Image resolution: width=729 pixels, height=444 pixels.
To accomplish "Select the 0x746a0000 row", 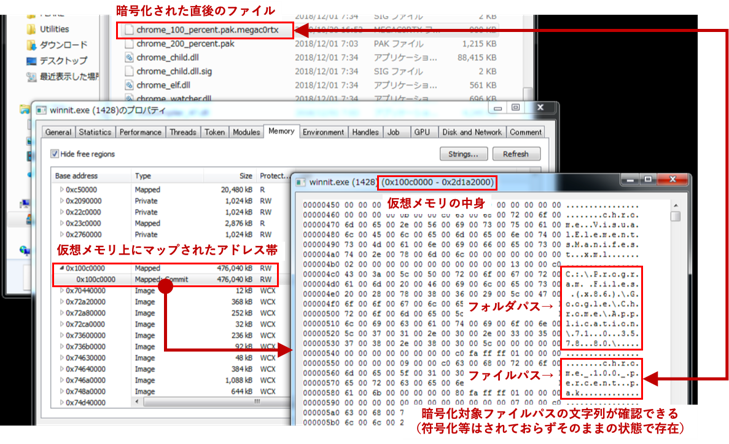I will point(171,380).
